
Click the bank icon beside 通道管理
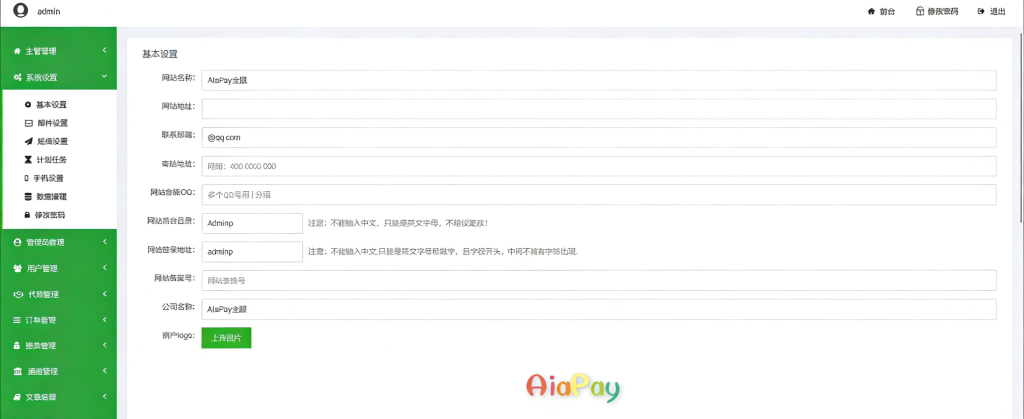(18, 371)
